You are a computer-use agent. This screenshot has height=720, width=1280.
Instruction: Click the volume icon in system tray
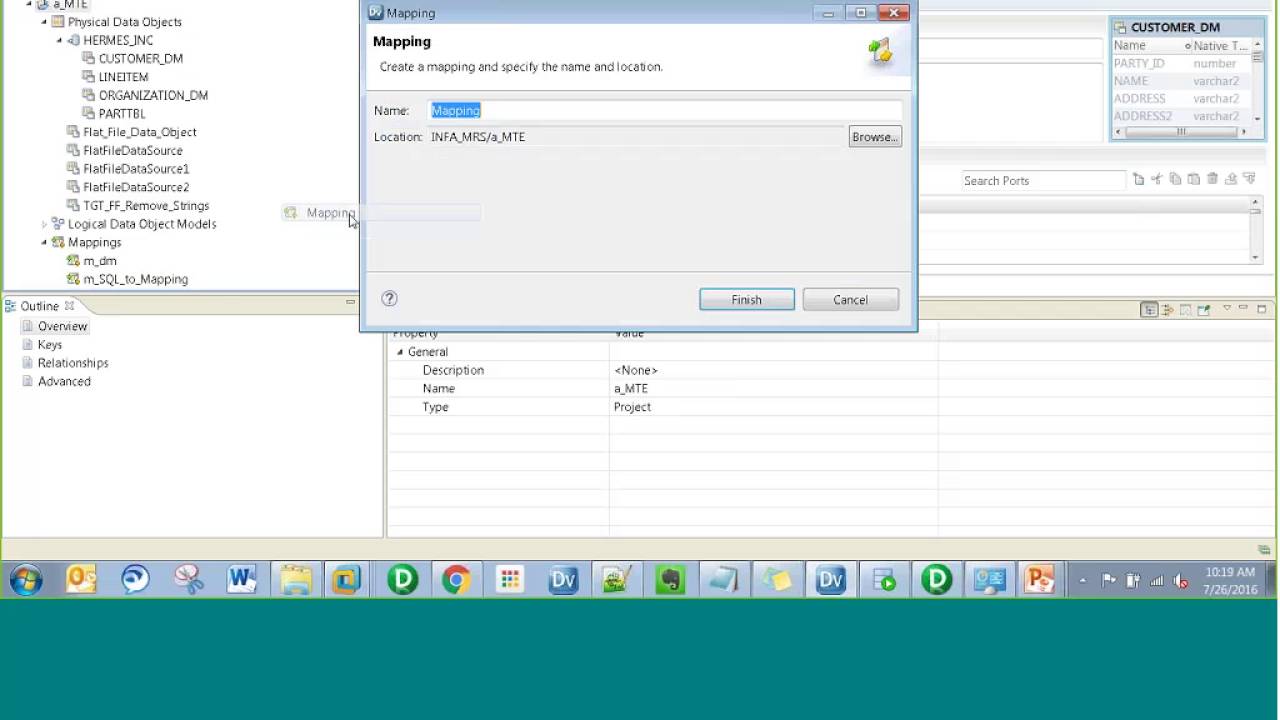pos(1181,580)
